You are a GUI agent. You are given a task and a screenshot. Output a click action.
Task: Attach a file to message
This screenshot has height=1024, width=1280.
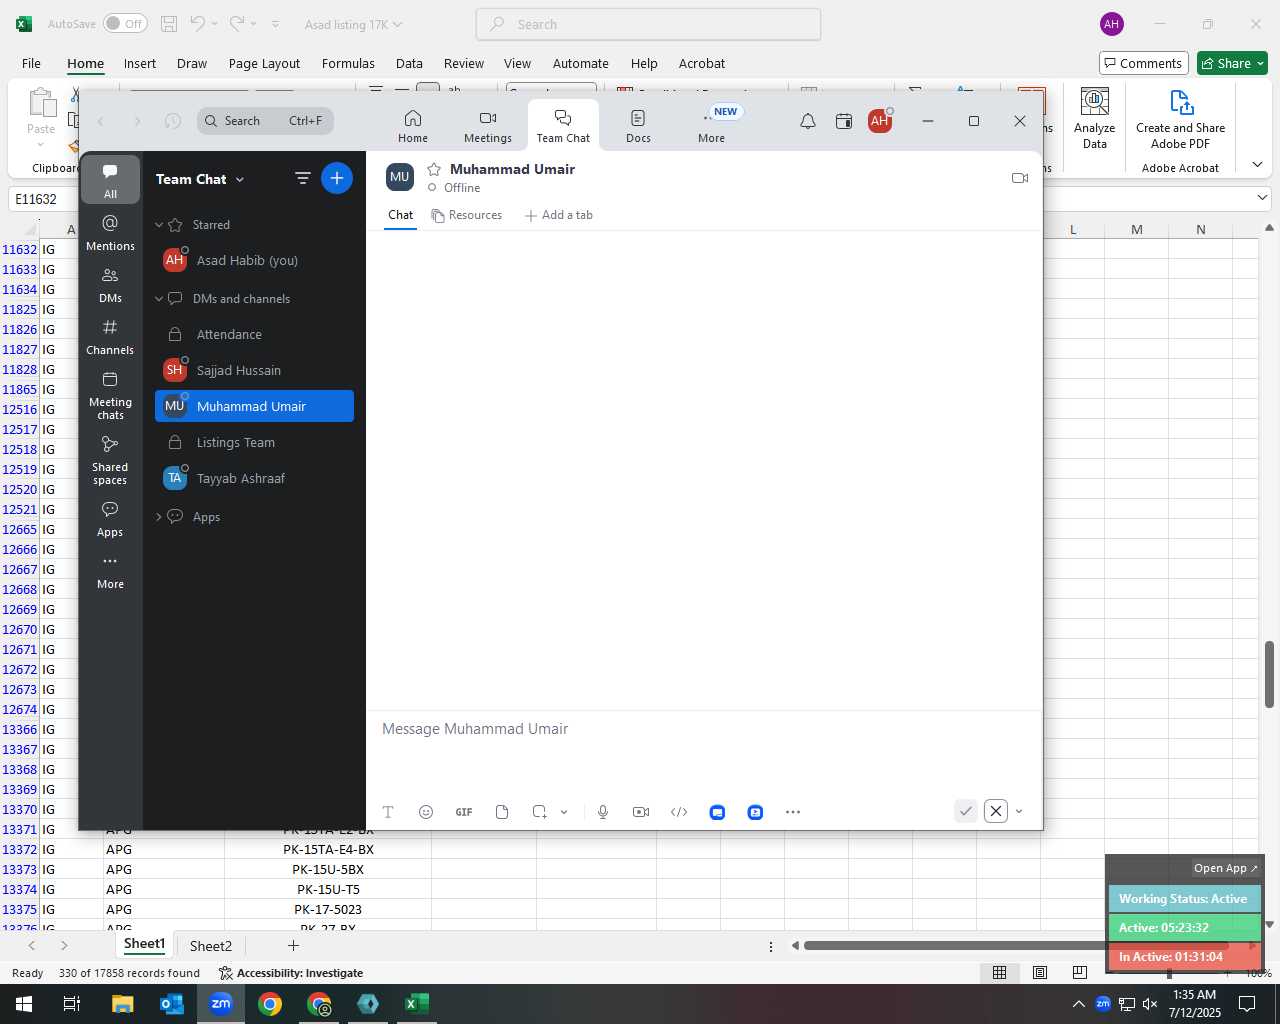pyautogui.click(x=502, y=812)
